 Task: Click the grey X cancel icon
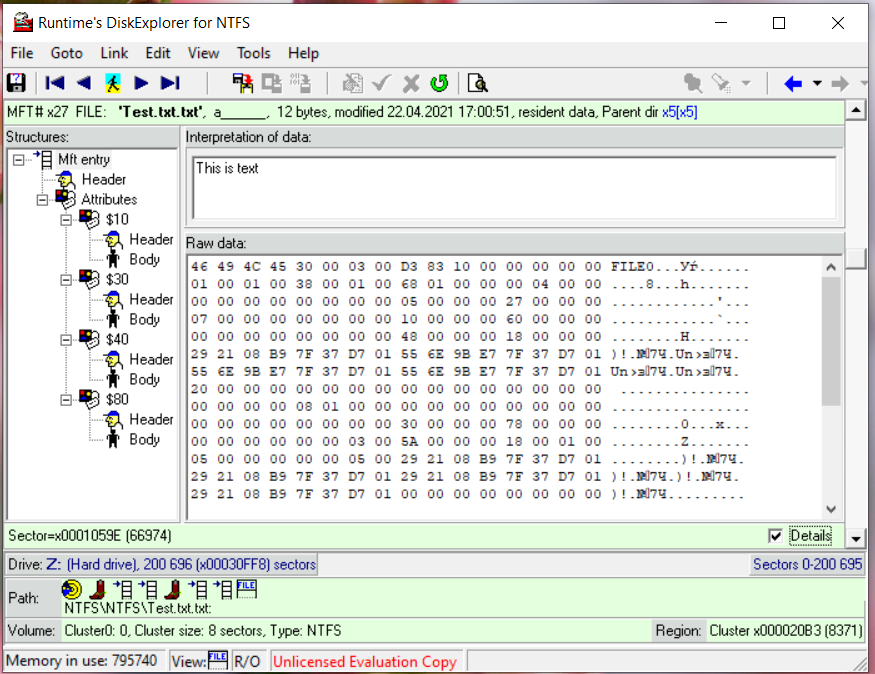[x=411, y=83]
